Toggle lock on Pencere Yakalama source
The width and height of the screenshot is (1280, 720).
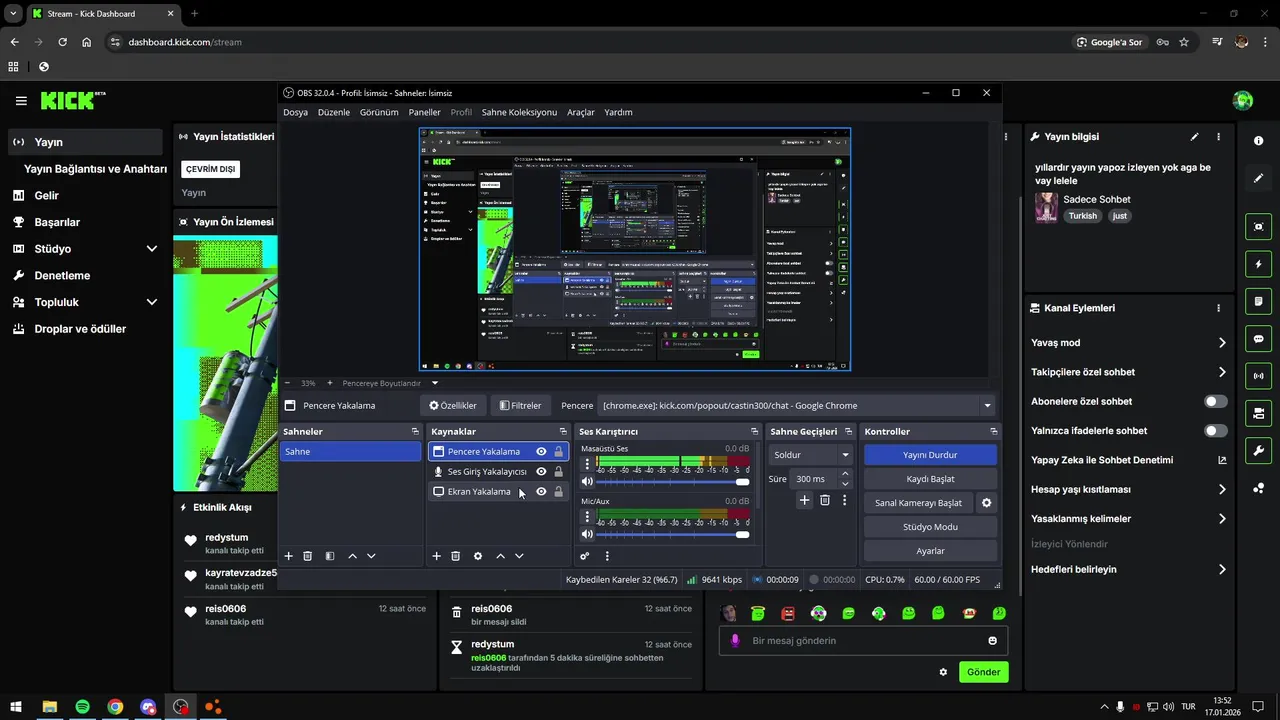(558, 452)
